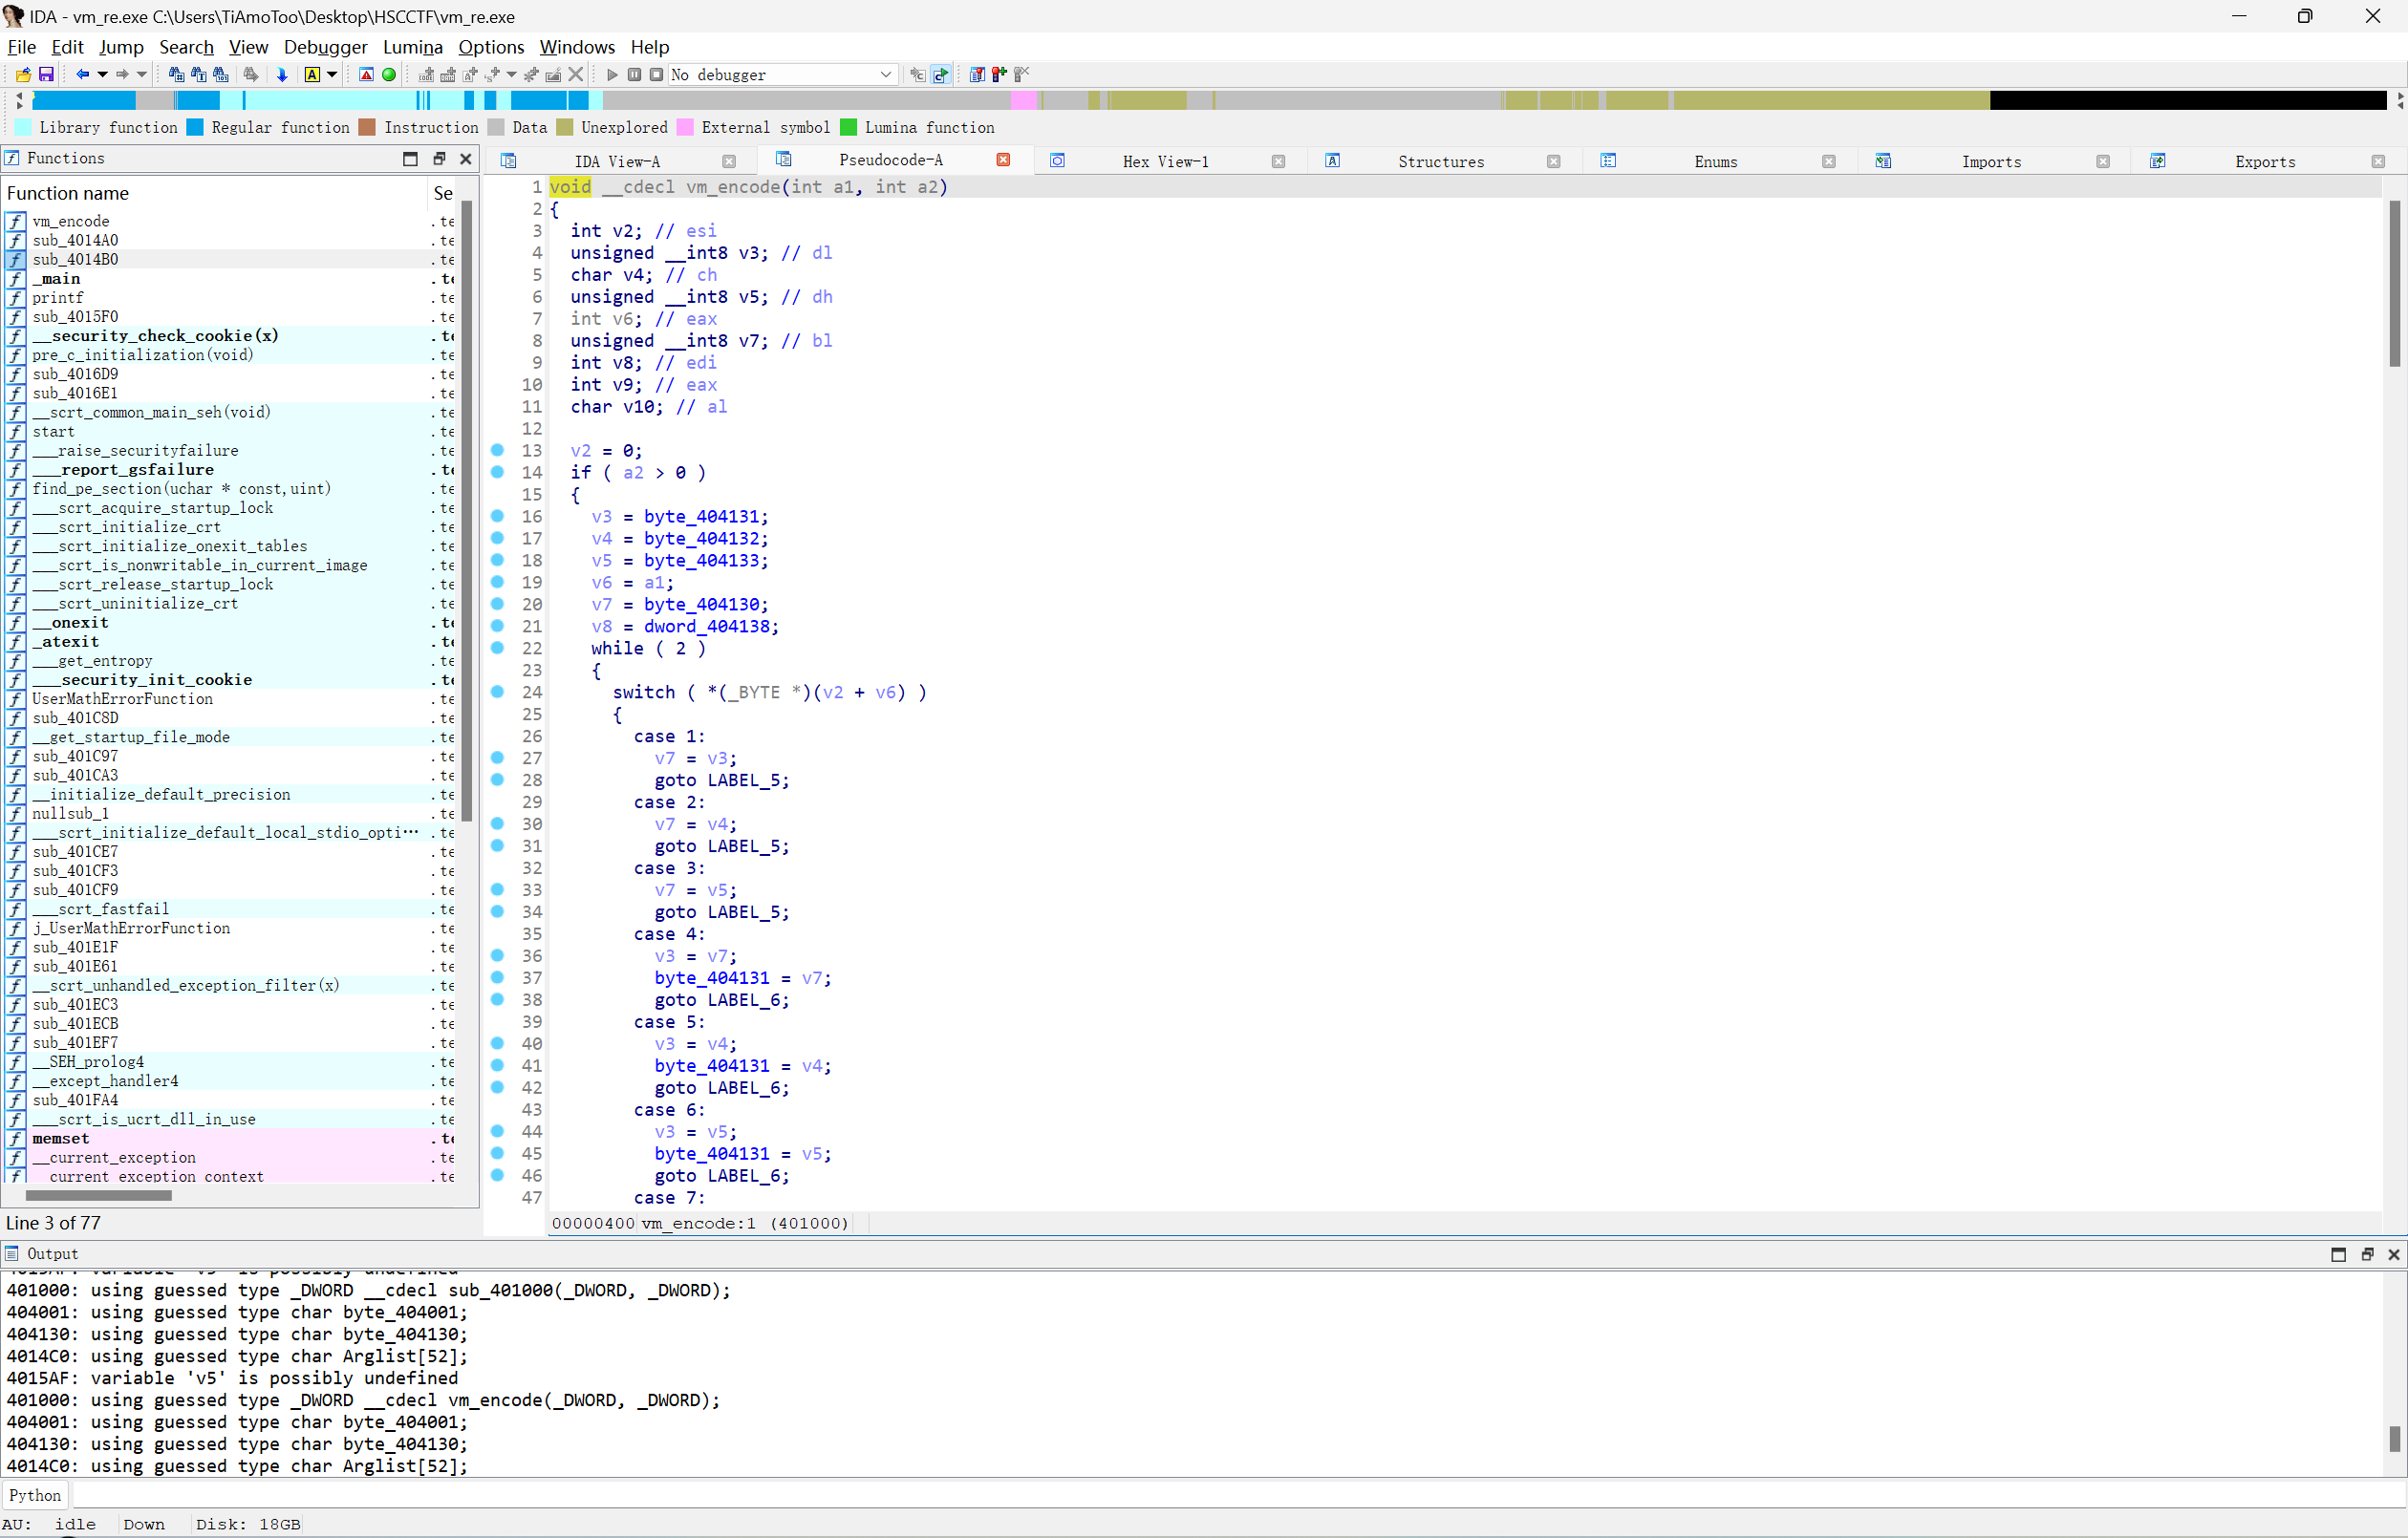
Task: Click the grey X delete toolbar icon
Action: [576, 74]
